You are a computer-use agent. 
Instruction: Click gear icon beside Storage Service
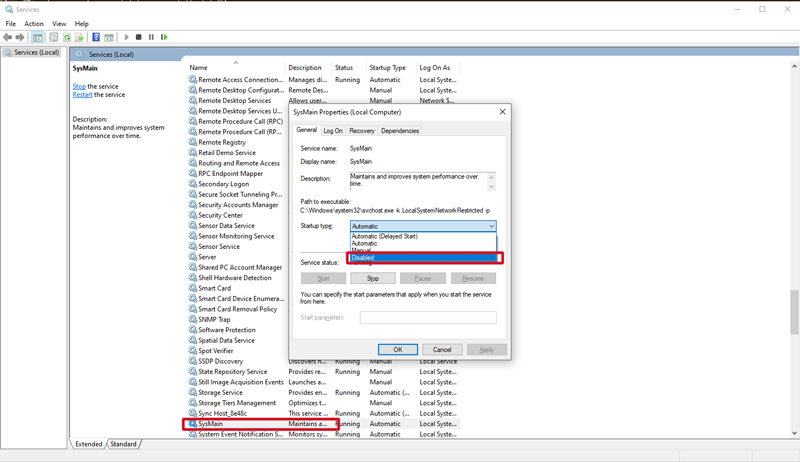(x=192, y=392)
